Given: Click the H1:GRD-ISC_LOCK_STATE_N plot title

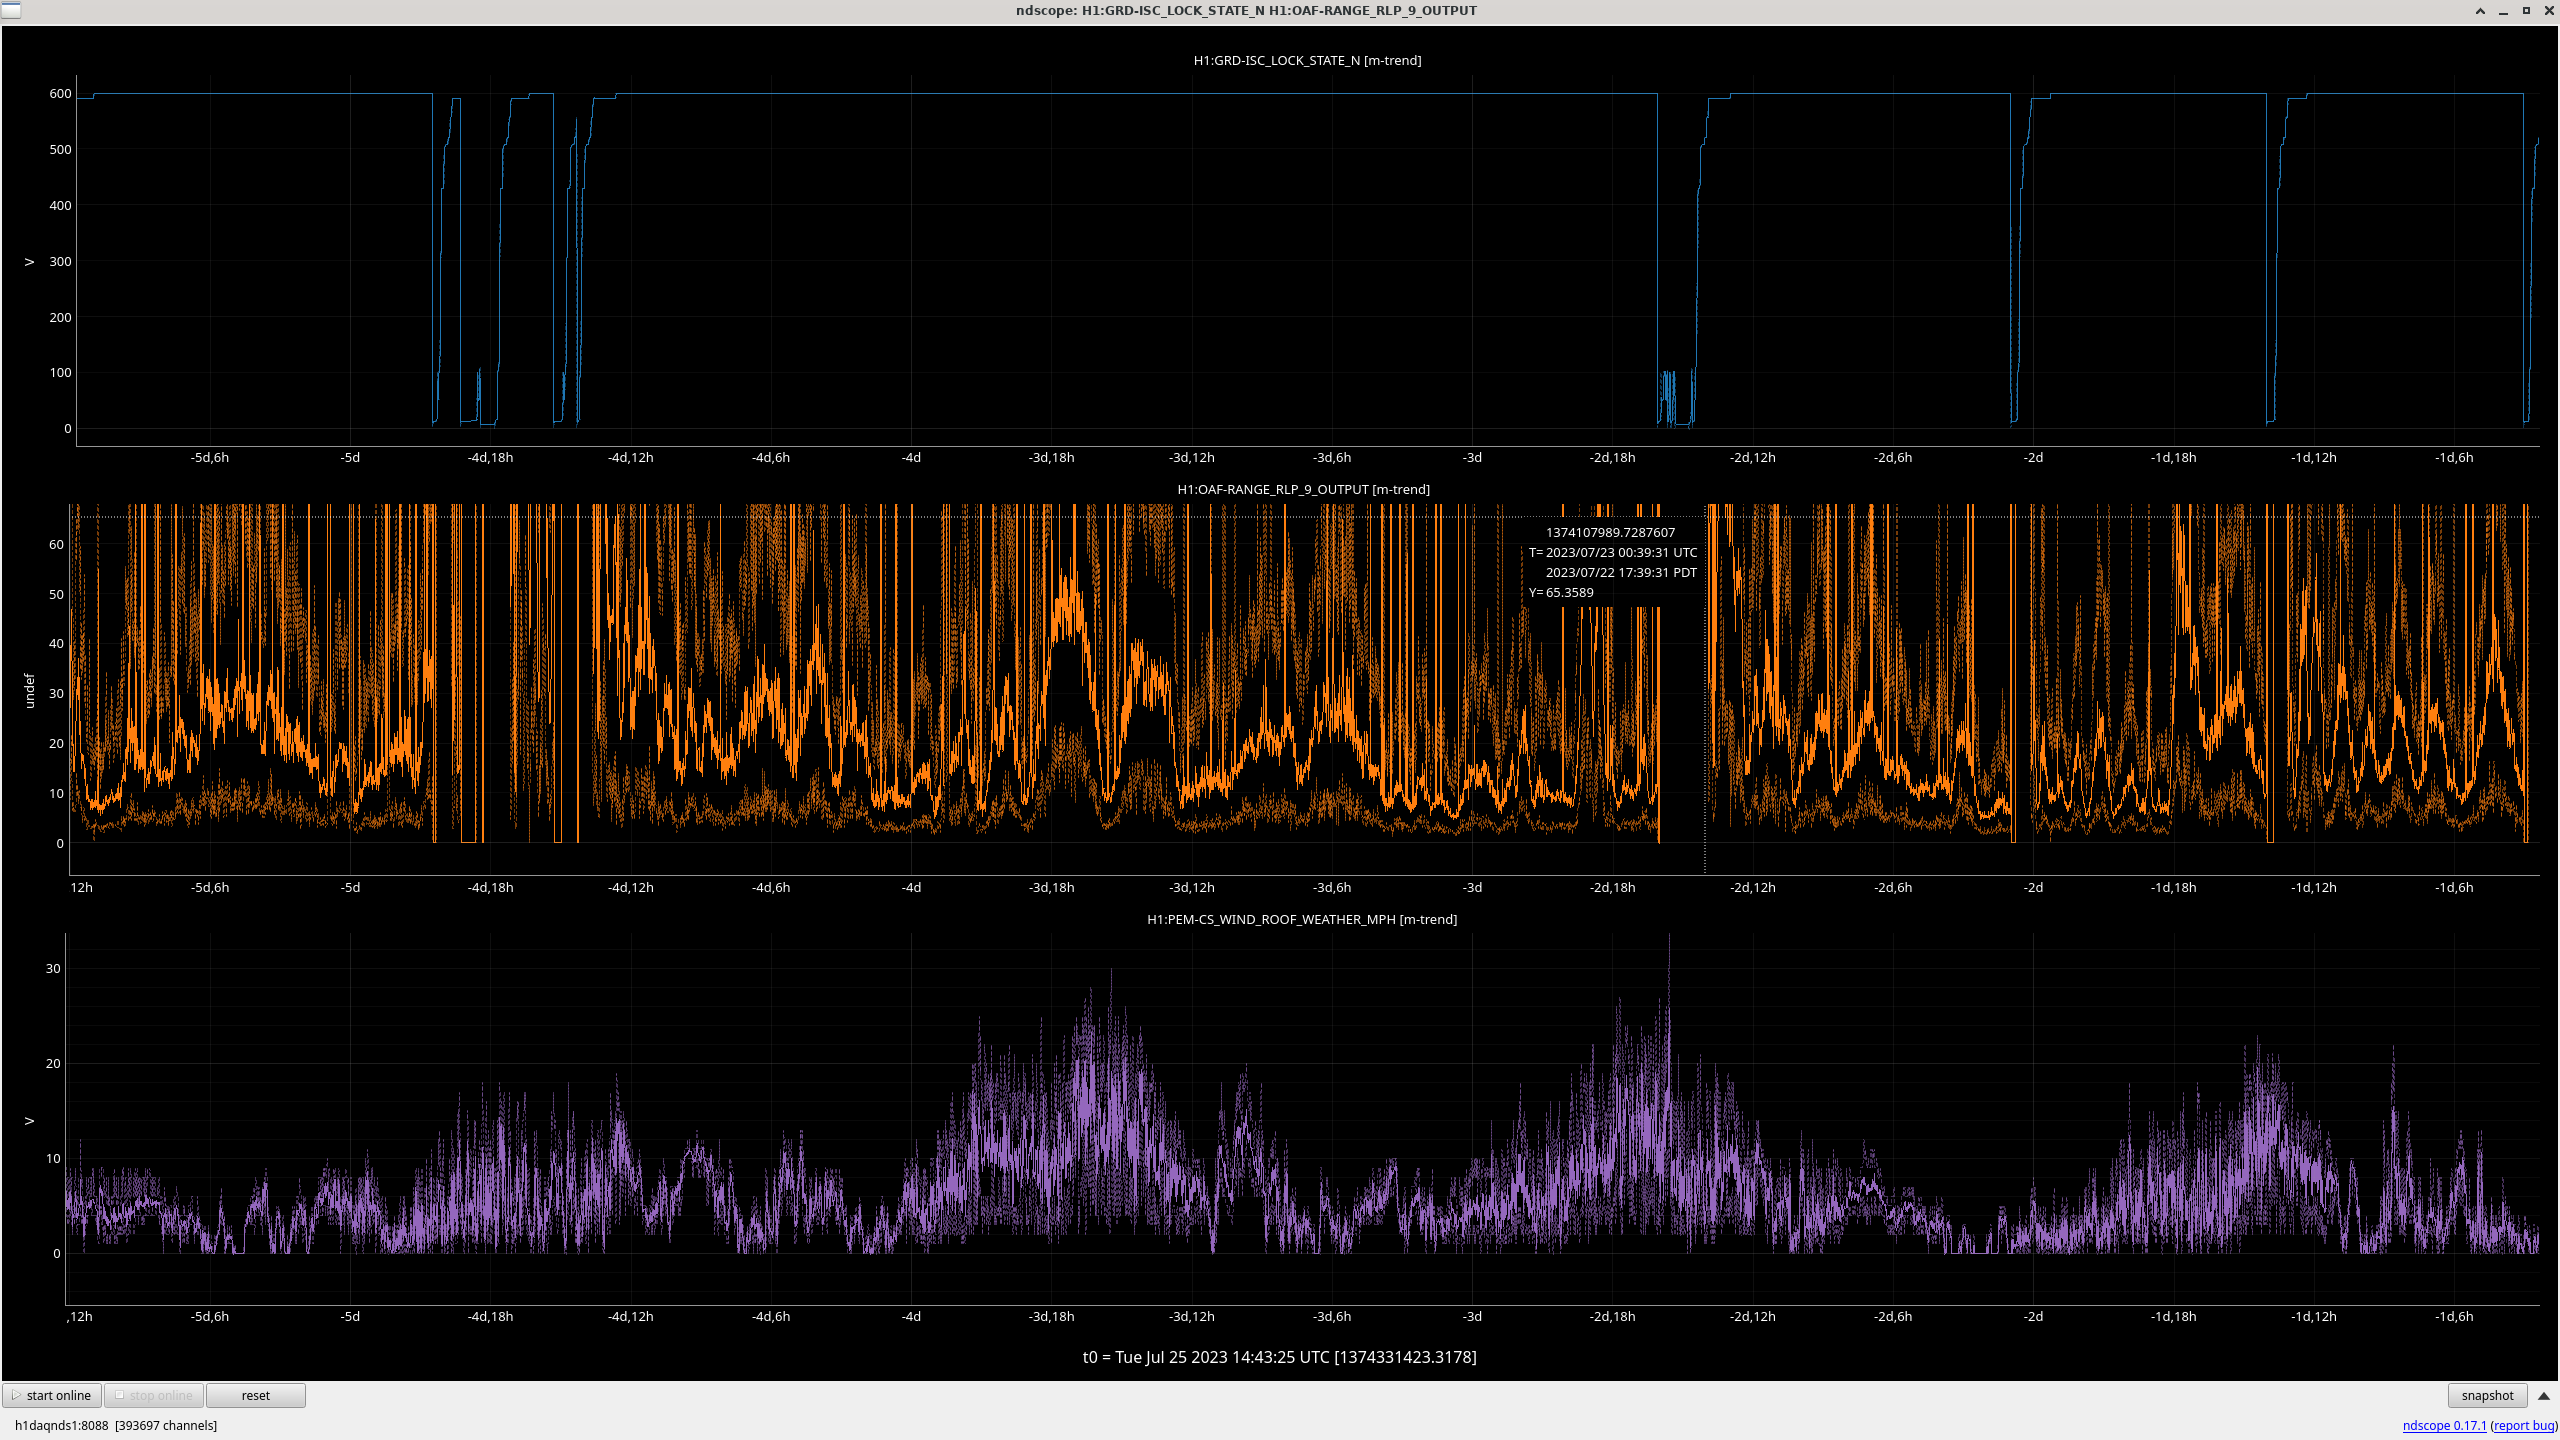Looking at the screenshot, I should pos(1307,60).
